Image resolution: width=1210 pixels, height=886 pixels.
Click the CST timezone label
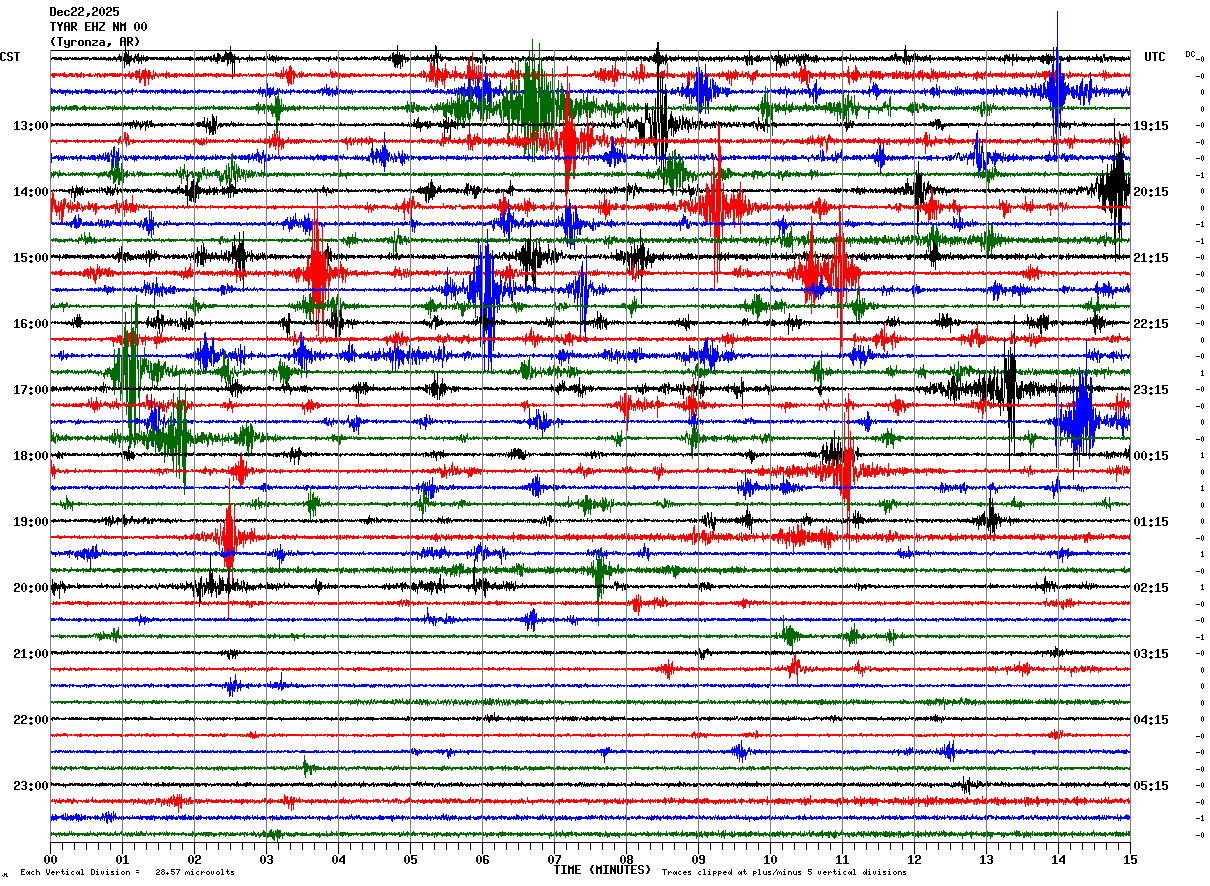click(x=10, y=57)
